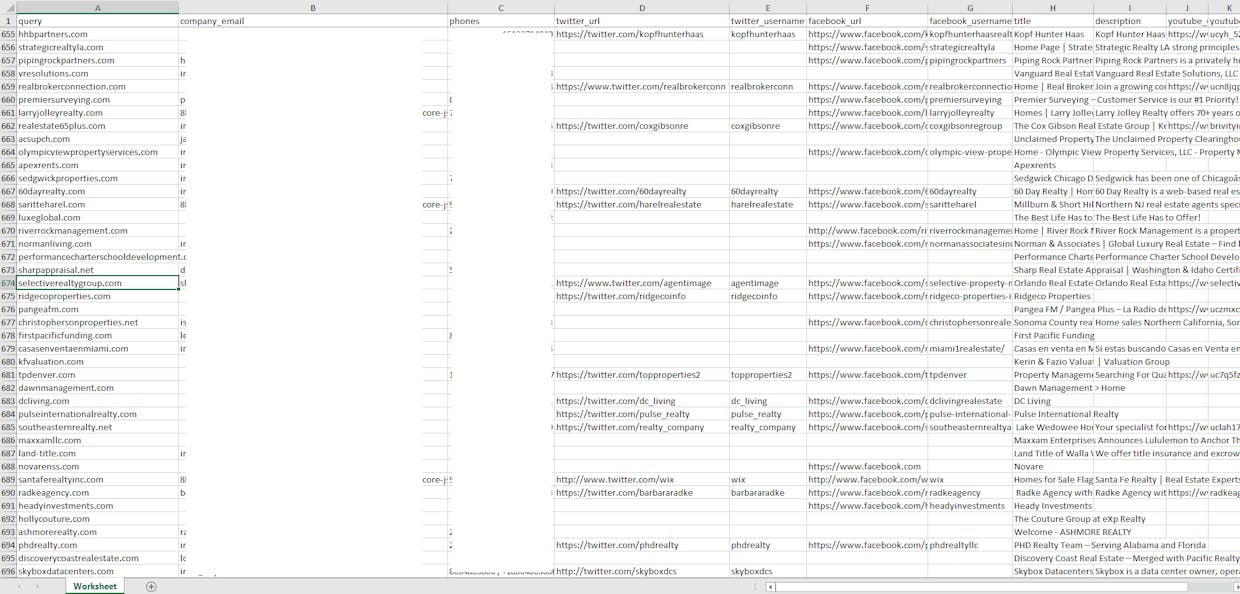Viewport: 1240px width, 594px height.
Task: Select cell 'vresolutions.com'
Action: (97, 73)
